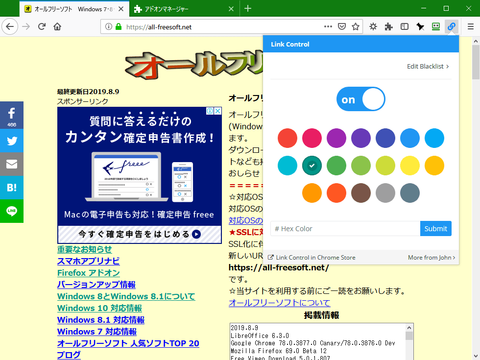Select the blue color swatch

coord(410,138)
